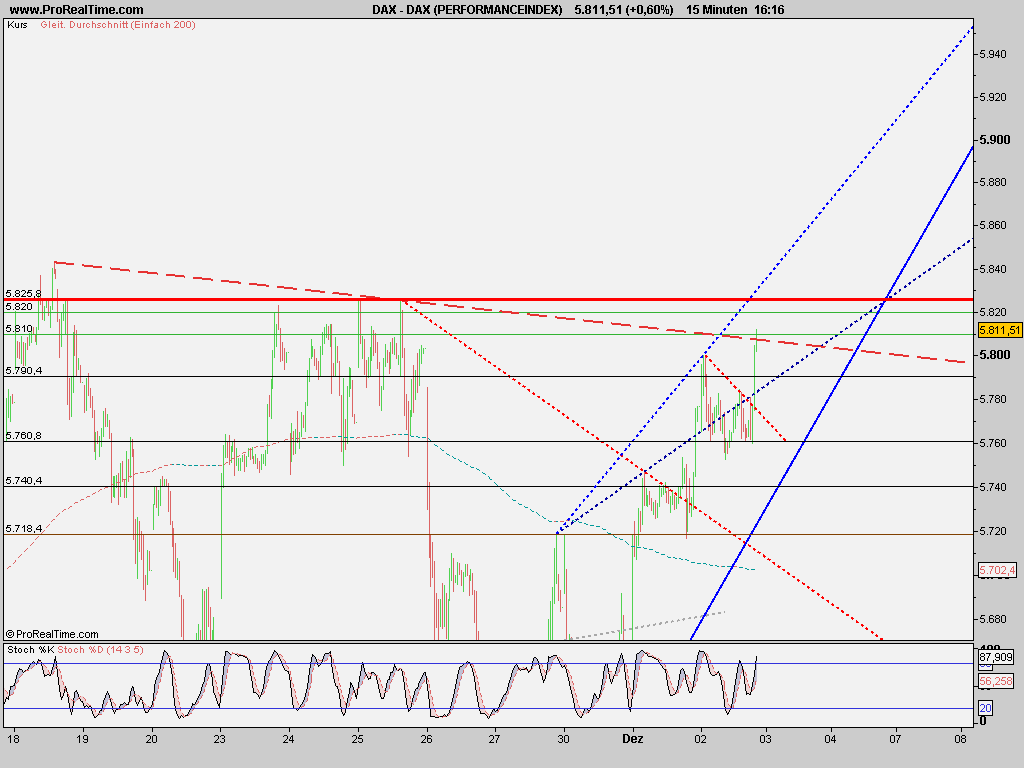Click the 5.740 price axis tick
Screen dimensions: 1024x768
click(993, 487)
